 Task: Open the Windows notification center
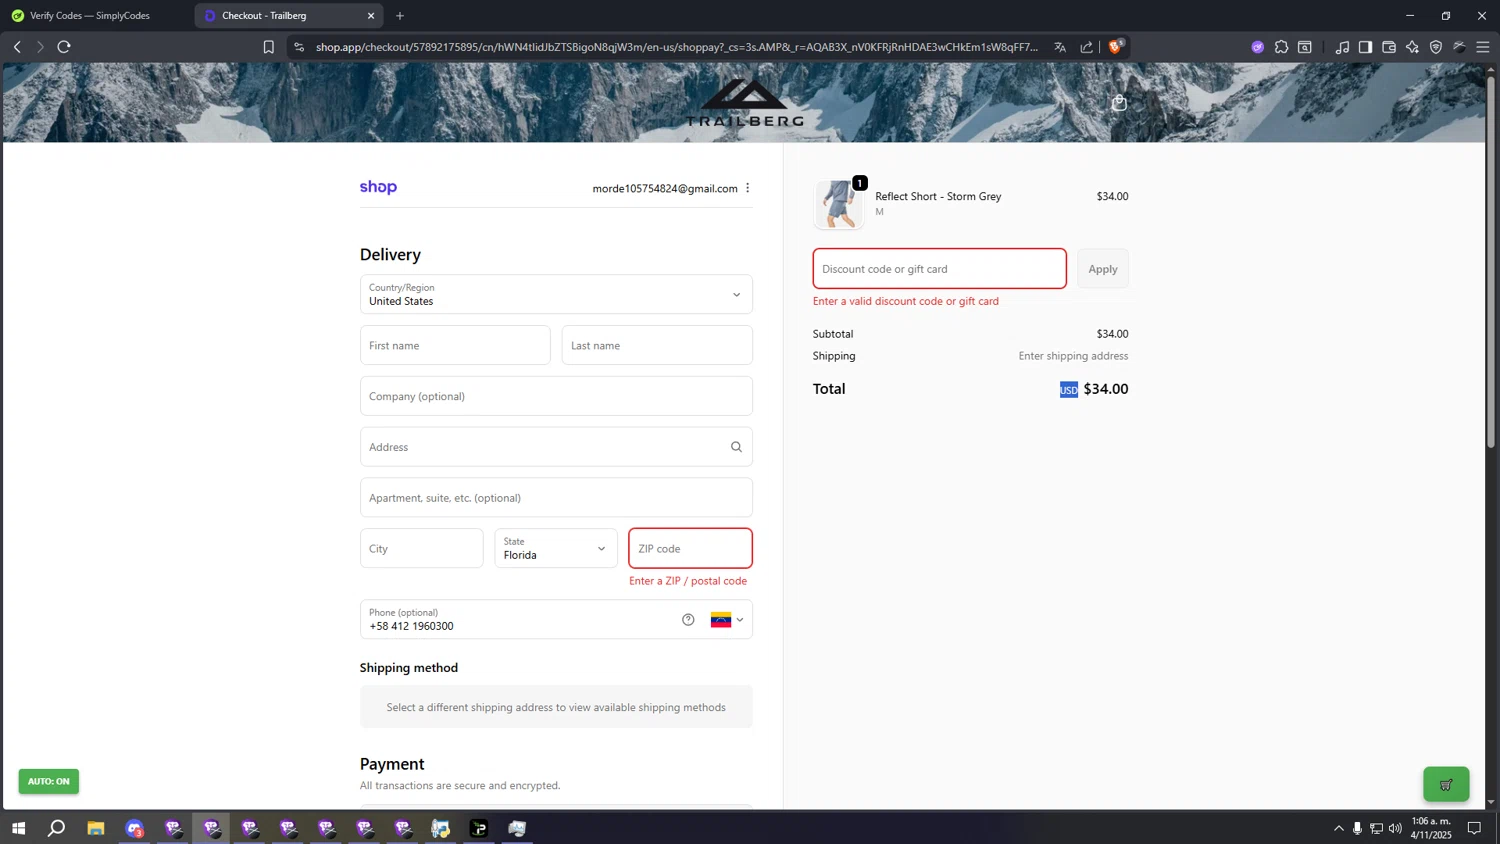(1474, 828)
